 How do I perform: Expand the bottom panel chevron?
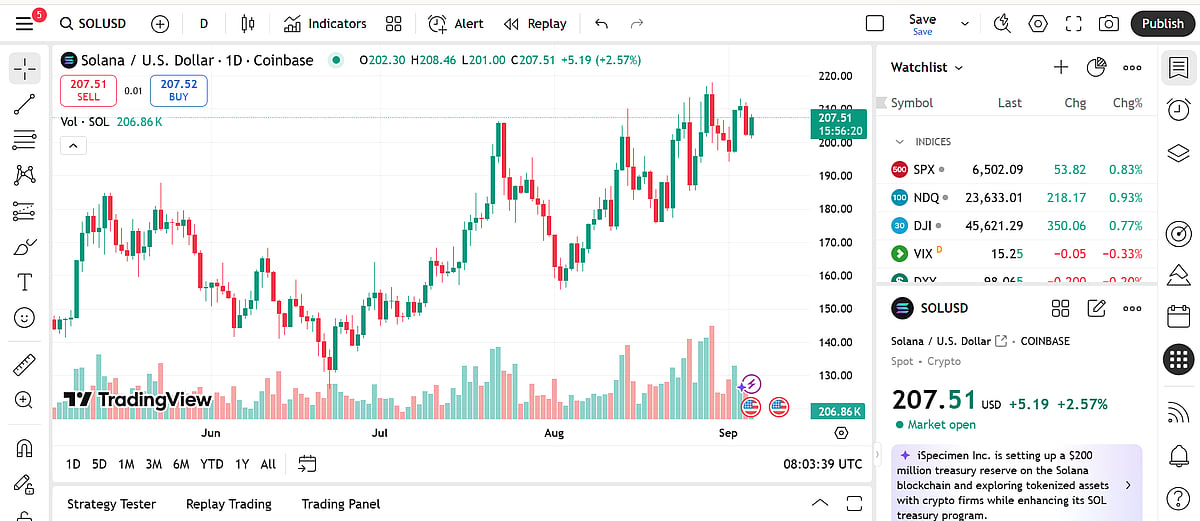(x=820, y=503)
